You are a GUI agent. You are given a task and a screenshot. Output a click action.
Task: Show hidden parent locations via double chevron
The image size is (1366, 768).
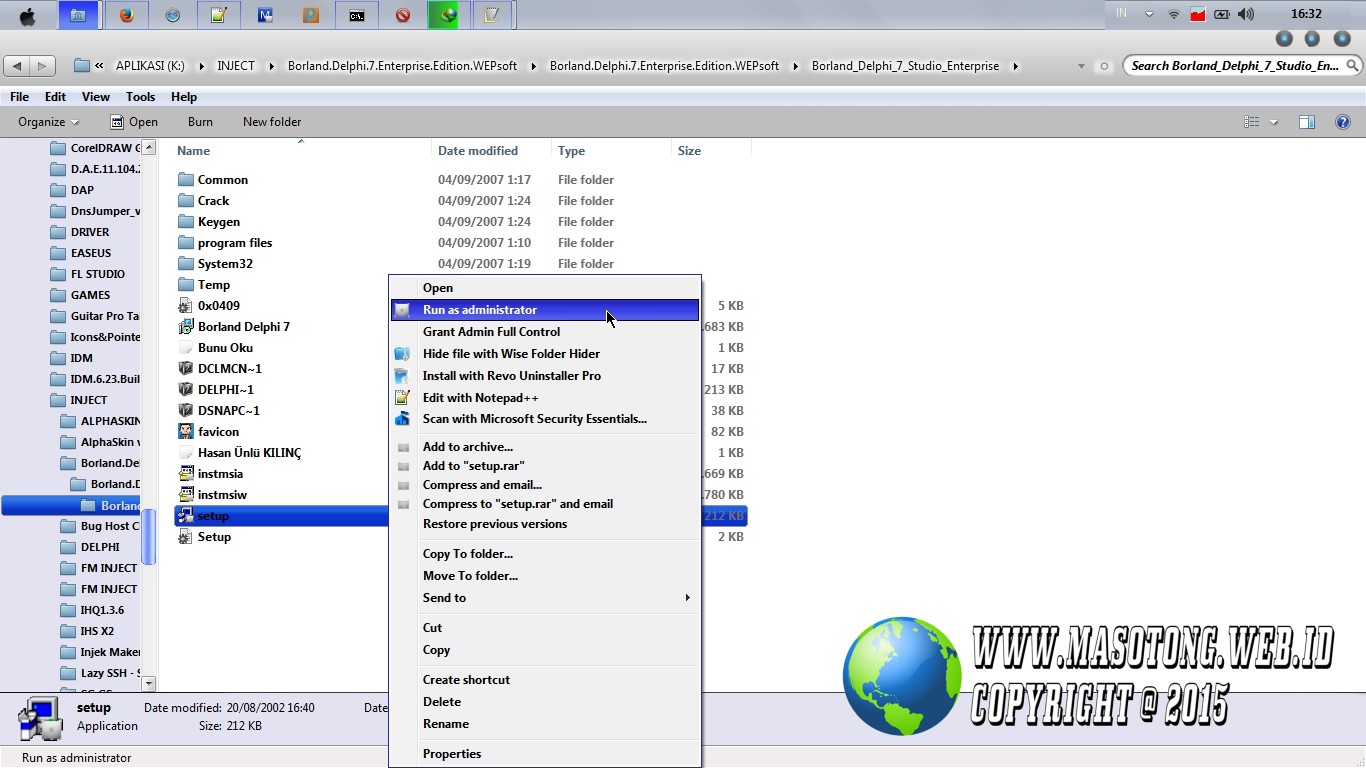tap(99, 66)
